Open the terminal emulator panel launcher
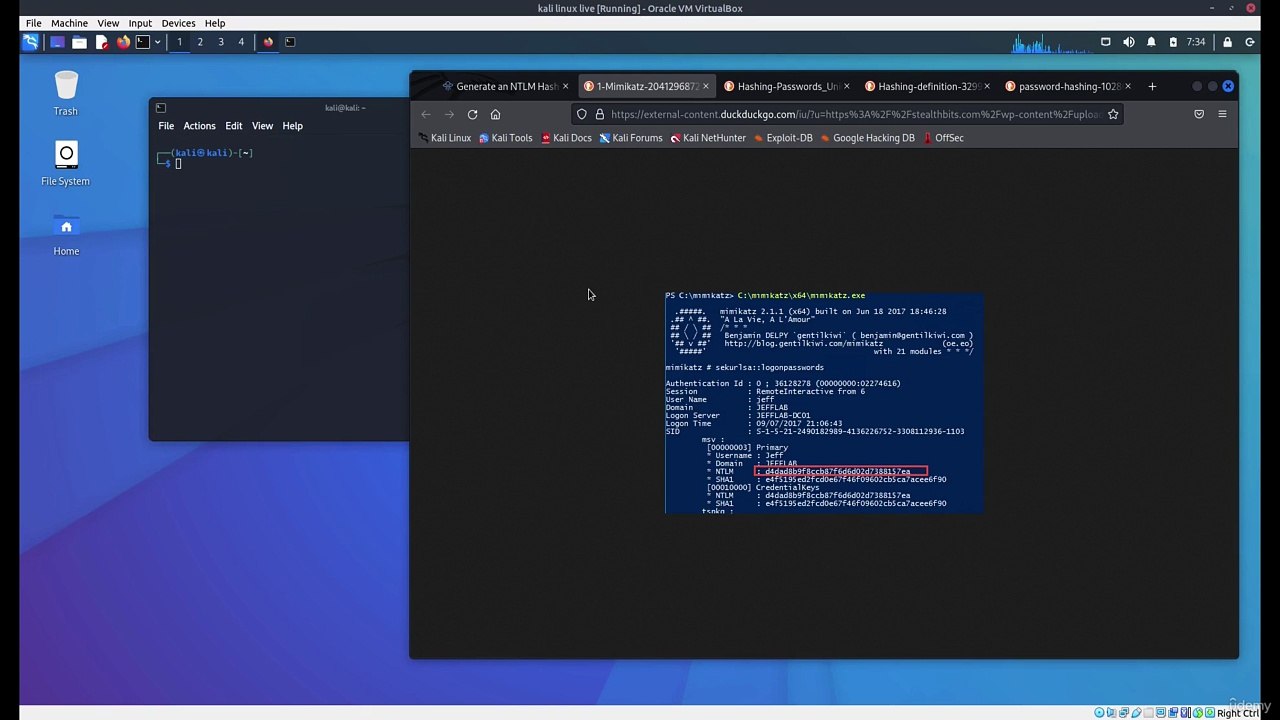 point(143,42)
